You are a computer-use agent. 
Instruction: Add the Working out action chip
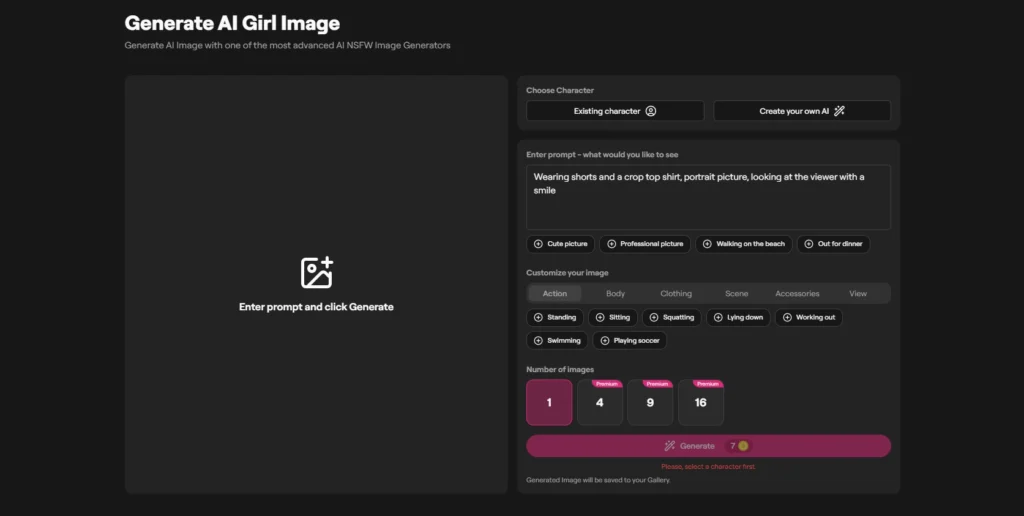pyautogui.click(x=808, y=317)
